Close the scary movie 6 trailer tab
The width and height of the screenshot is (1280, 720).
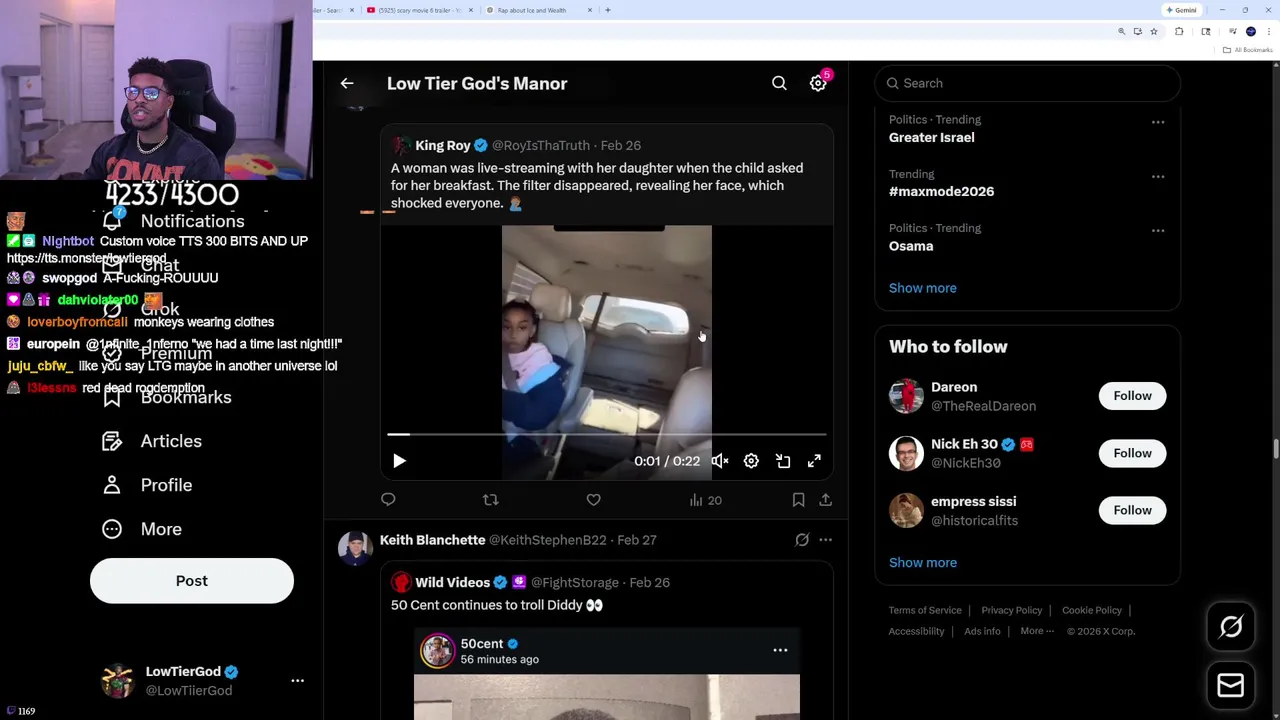click(472, 10)
